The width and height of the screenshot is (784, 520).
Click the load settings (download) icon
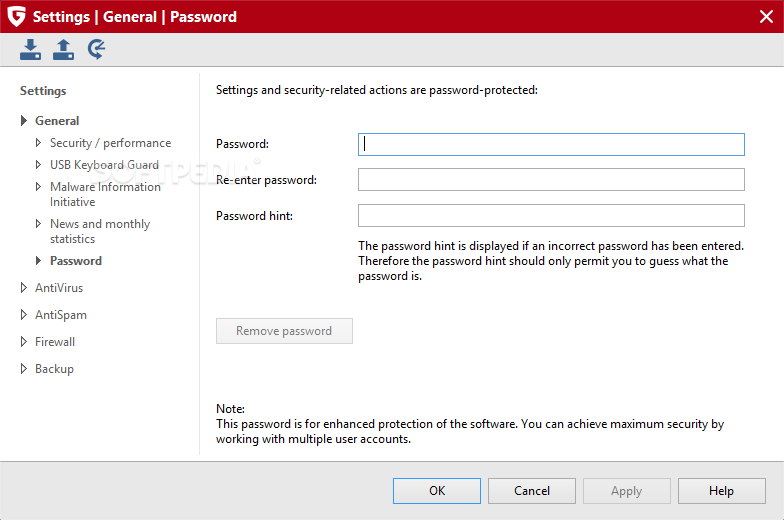(x=30, y=50)
